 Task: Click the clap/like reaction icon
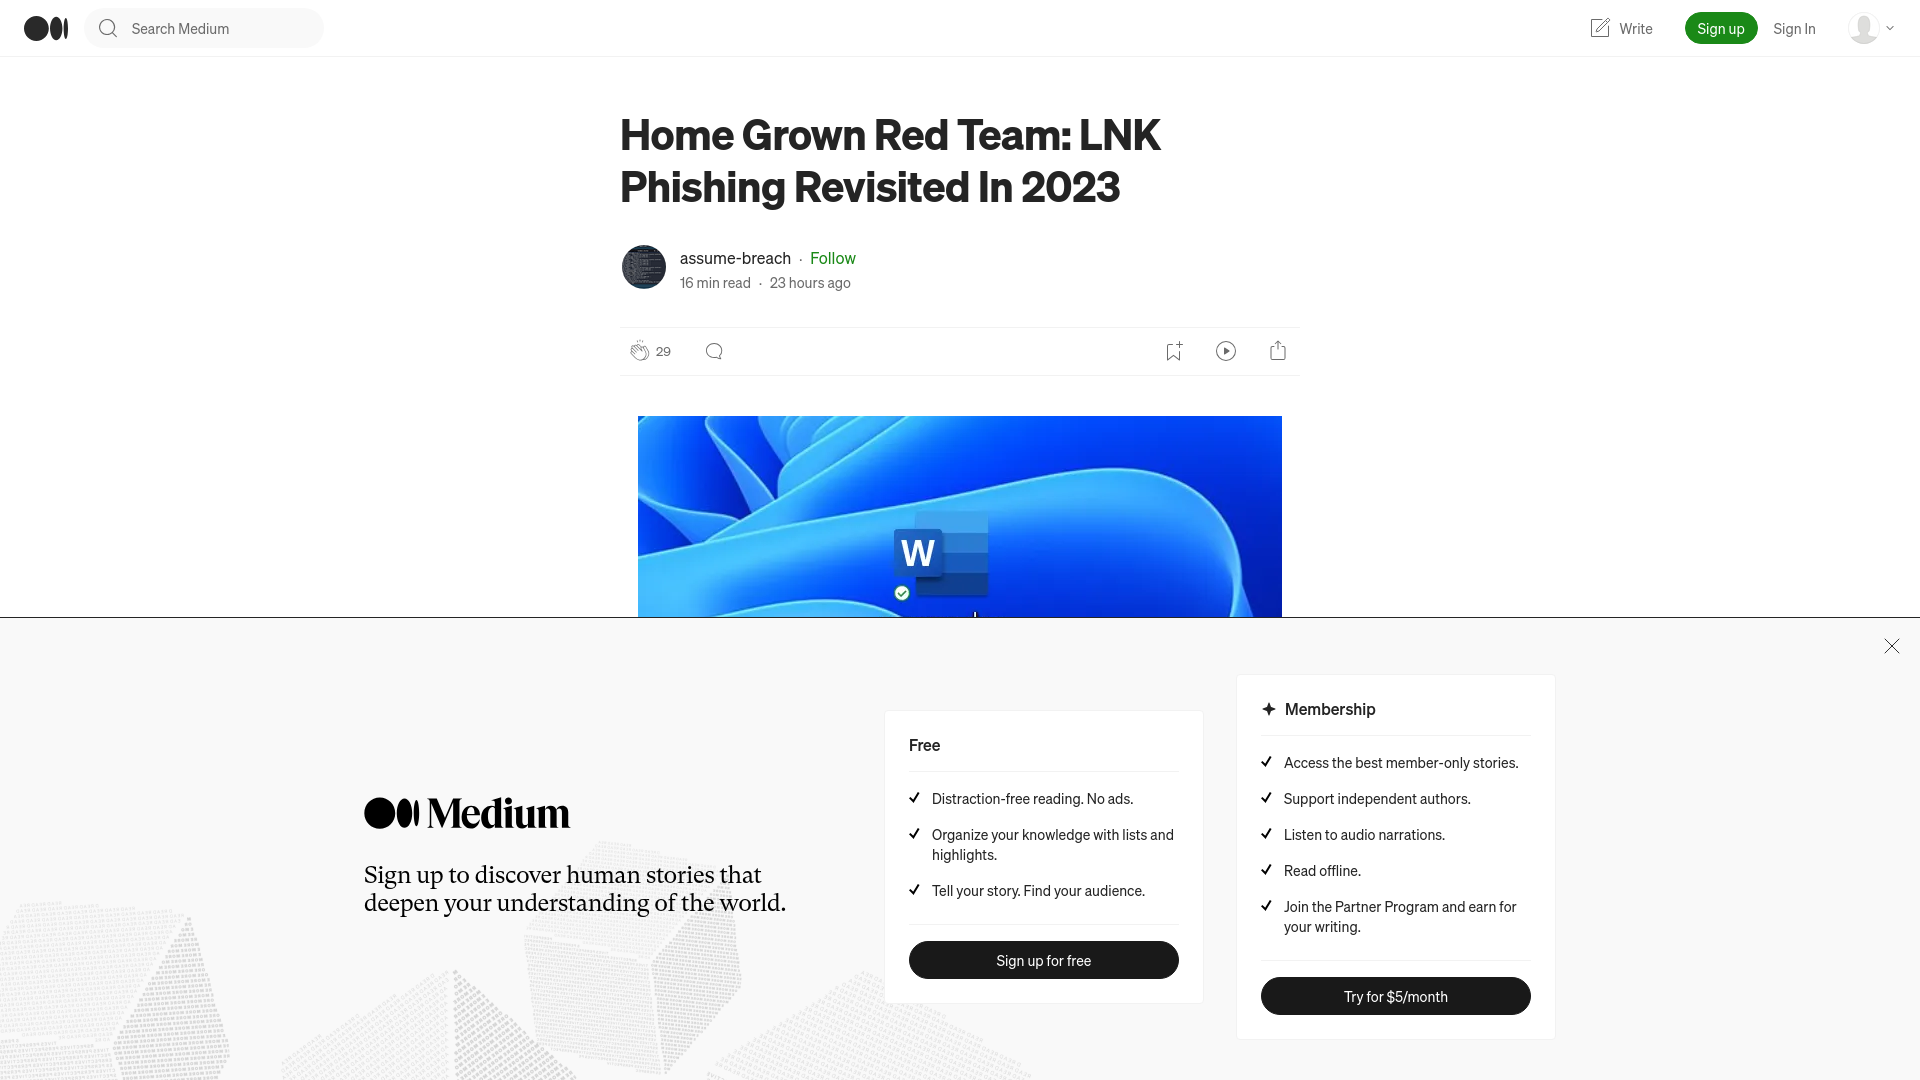pyautogui.click(x=638, y=349)
